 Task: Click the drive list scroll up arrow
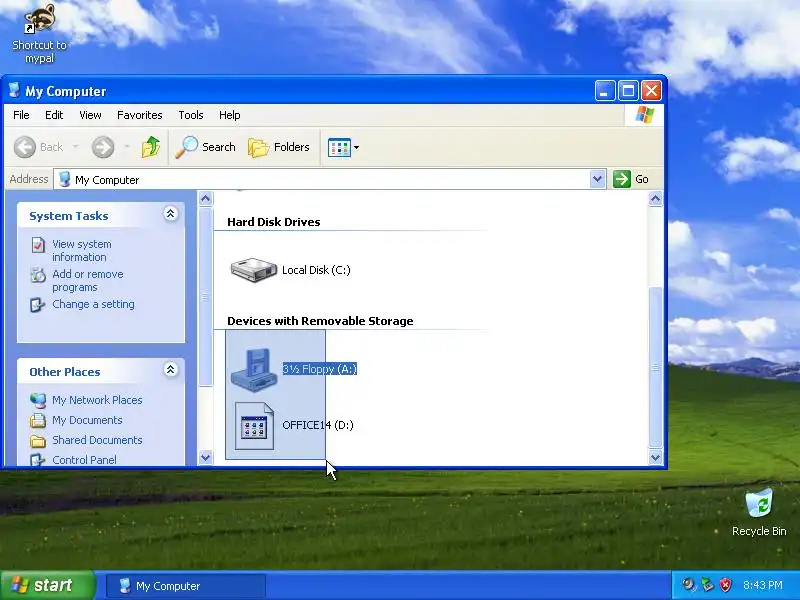coord(656,198)
